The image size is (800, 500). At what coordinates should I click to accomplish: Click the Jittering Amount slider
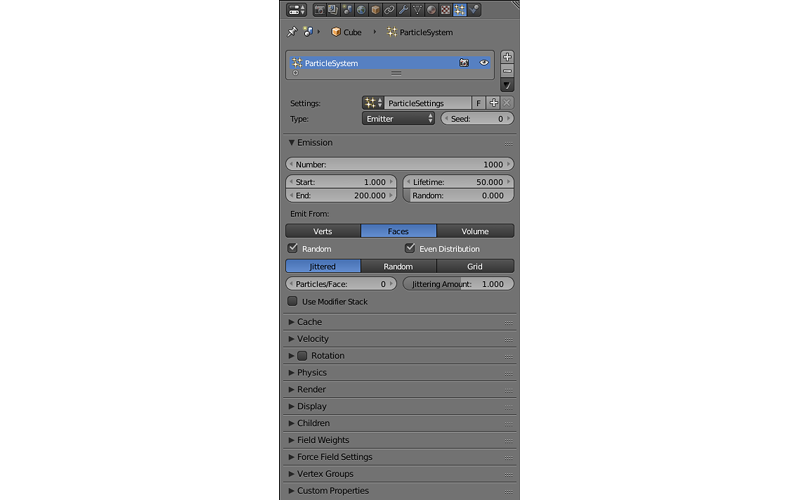point(458,284)
